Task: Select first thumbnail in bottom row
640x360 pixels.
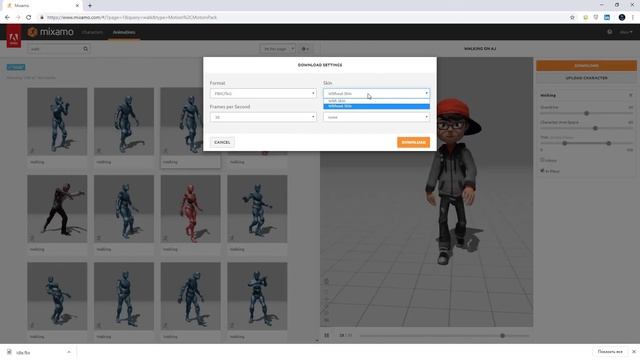Action: coord(57,296)
